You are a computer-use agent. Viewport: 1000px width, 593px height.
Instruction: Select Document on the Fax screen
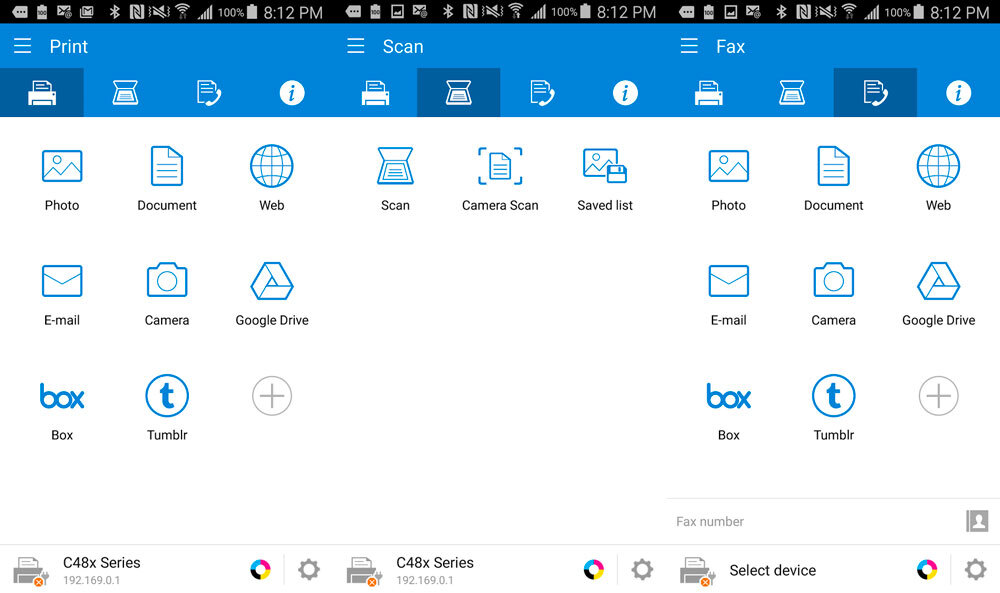click(x=834, y=178)
